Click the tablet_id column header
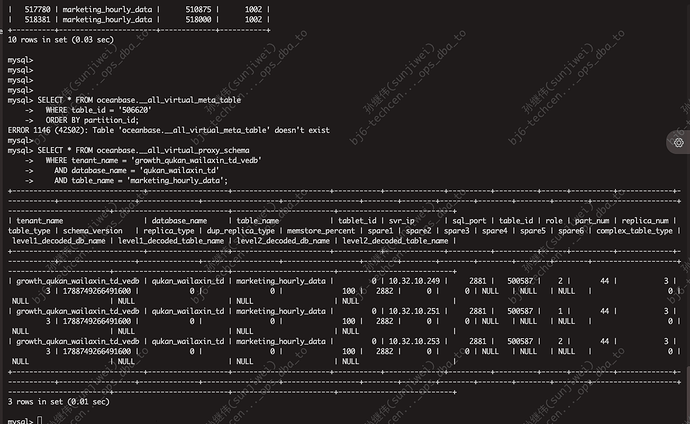Image resolution: width=690 pixels, height=424 pixels. [x=357, y=221]
